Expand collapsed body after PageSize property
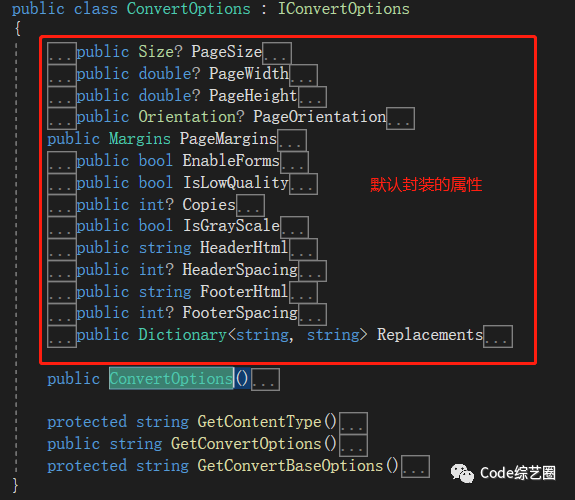 pos(277,53)
